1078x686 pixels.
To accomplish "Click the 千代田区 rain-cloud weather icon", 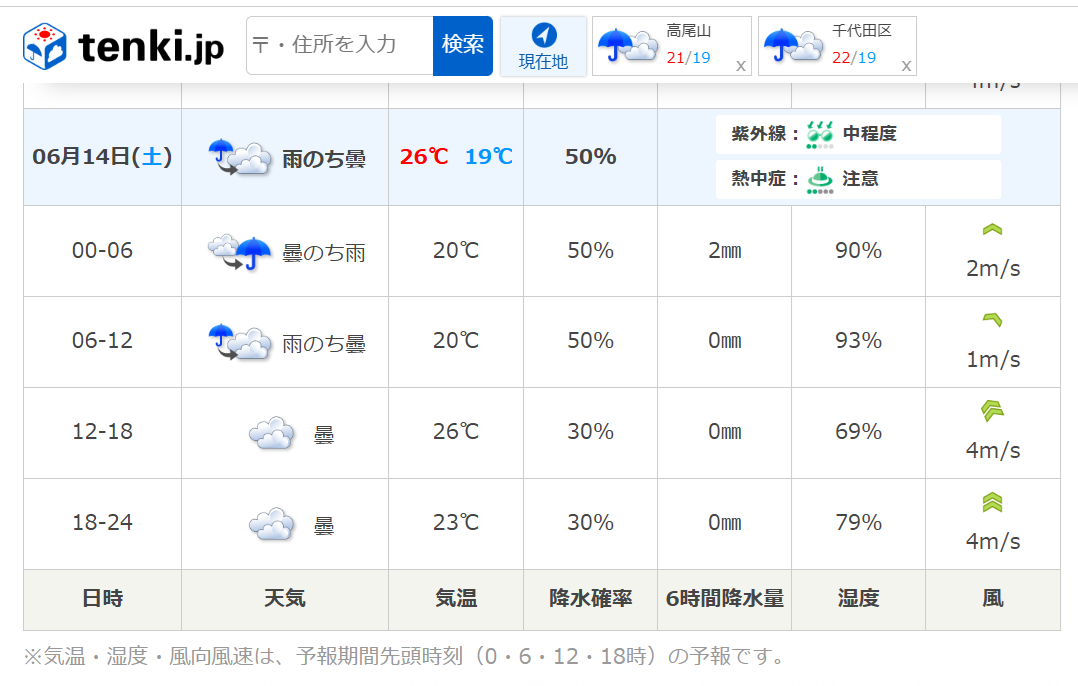I will (793, 45).
